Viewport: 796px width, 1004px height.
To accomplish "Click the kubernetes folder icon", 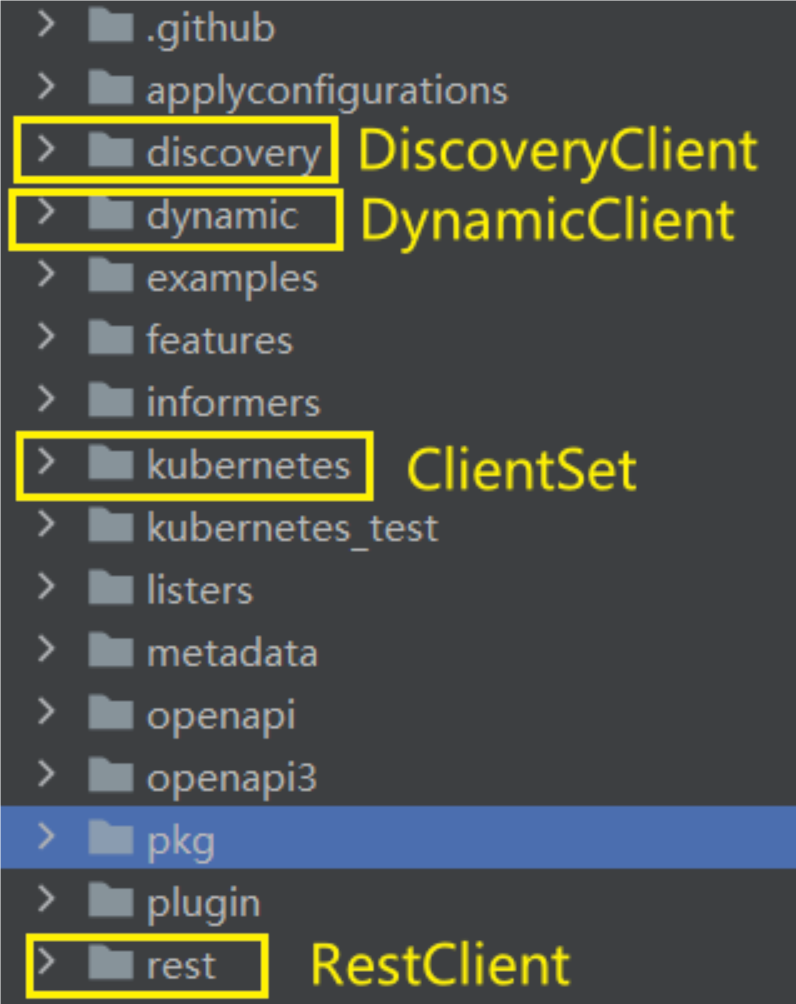I will pyautogui.click(x=110, y=464).
